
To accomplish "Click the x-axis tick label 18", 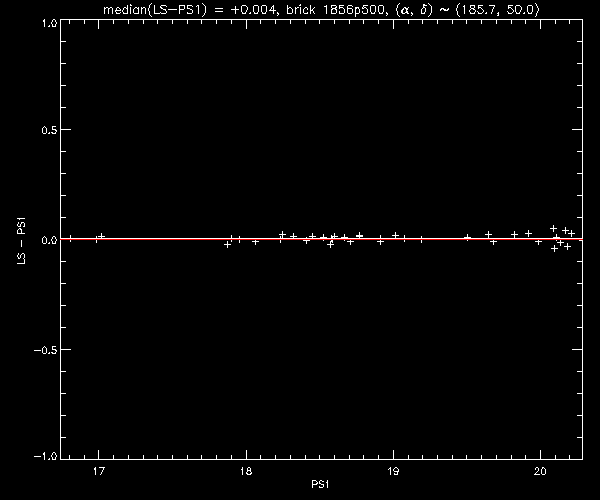I will [x=246, y=471].
